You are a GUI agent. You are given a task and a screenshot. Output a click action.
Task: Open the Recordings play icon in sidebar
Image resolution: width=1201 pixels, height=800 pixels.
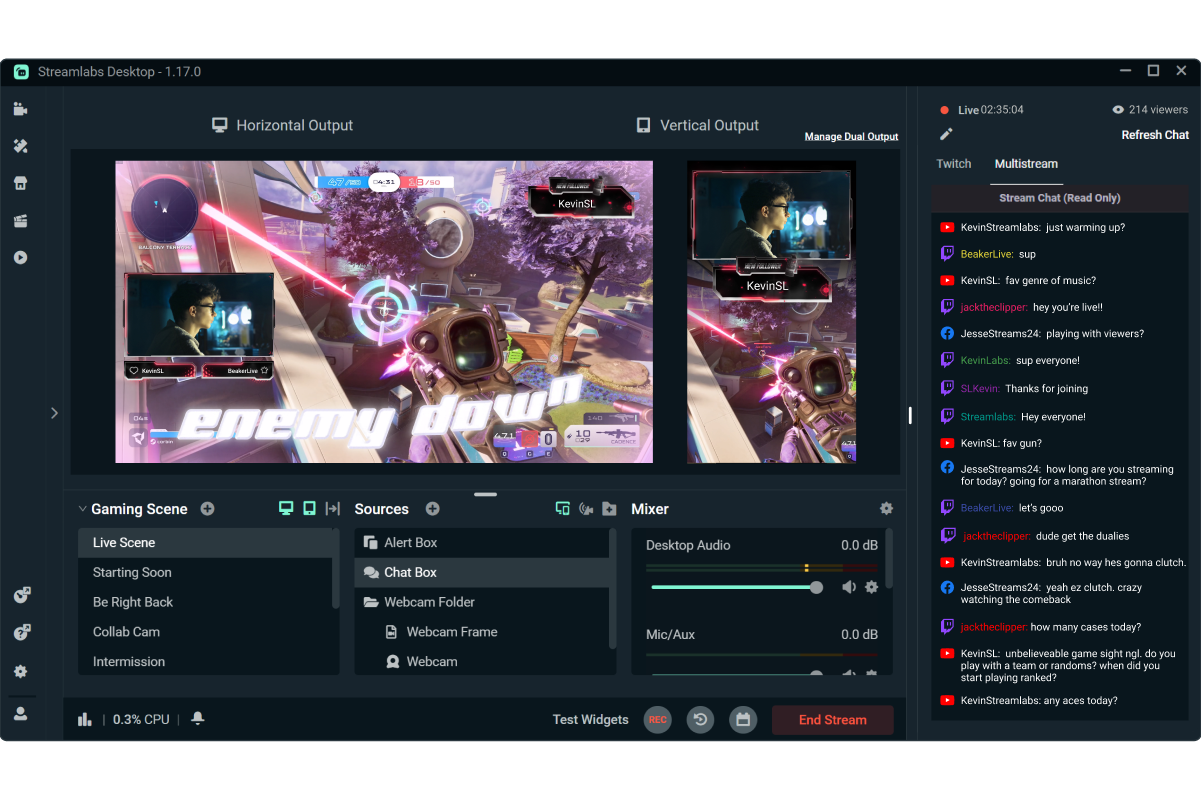[20, 257]
